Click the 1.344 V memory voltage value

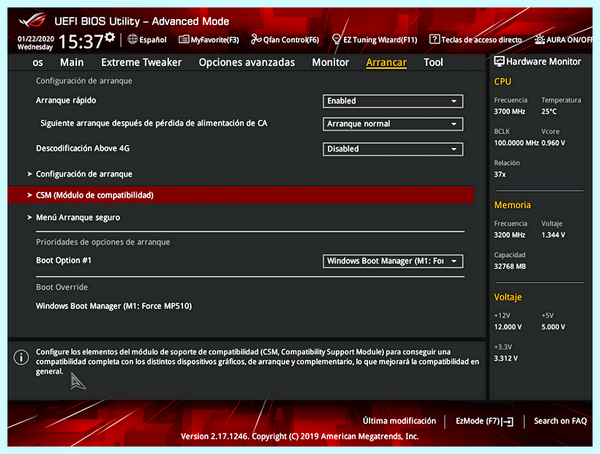tap(553, 235)
